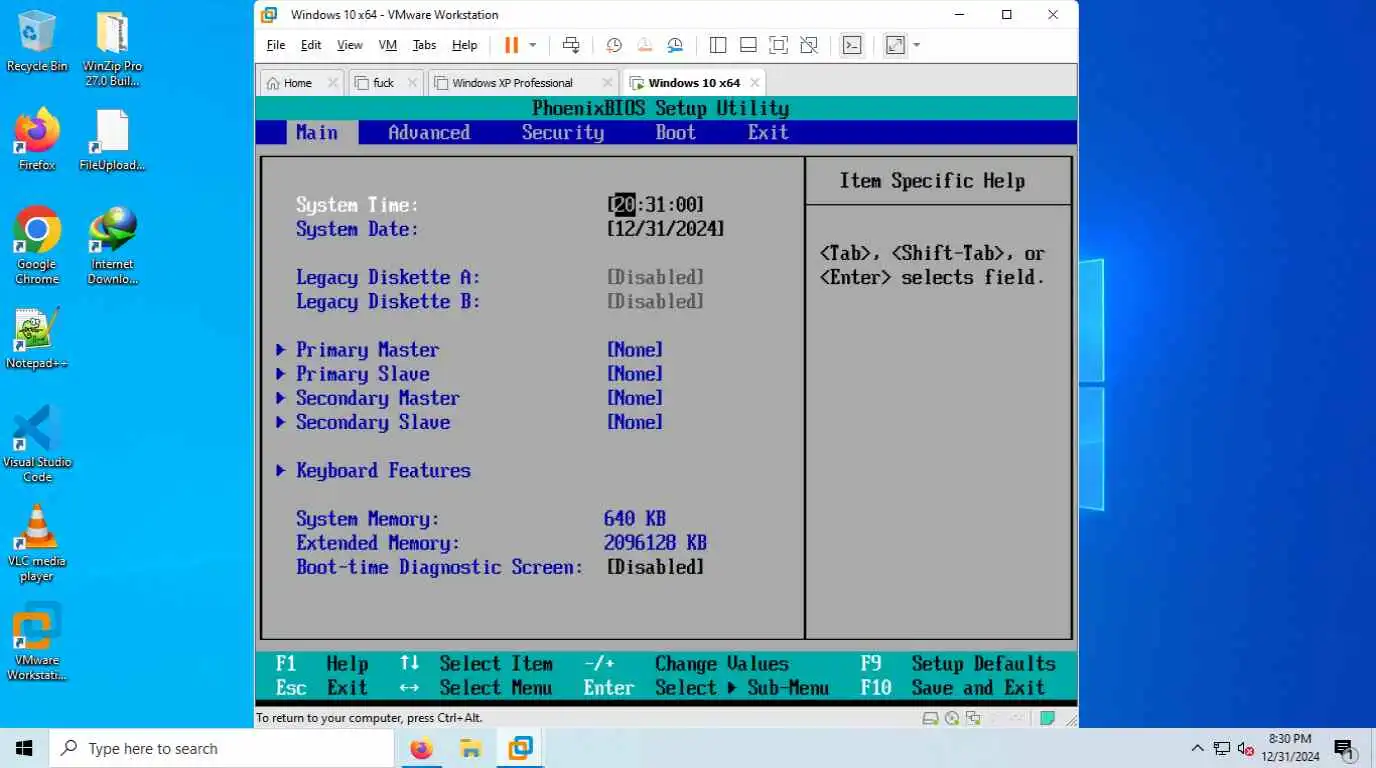Click the taskbar search box

[221, 748]
